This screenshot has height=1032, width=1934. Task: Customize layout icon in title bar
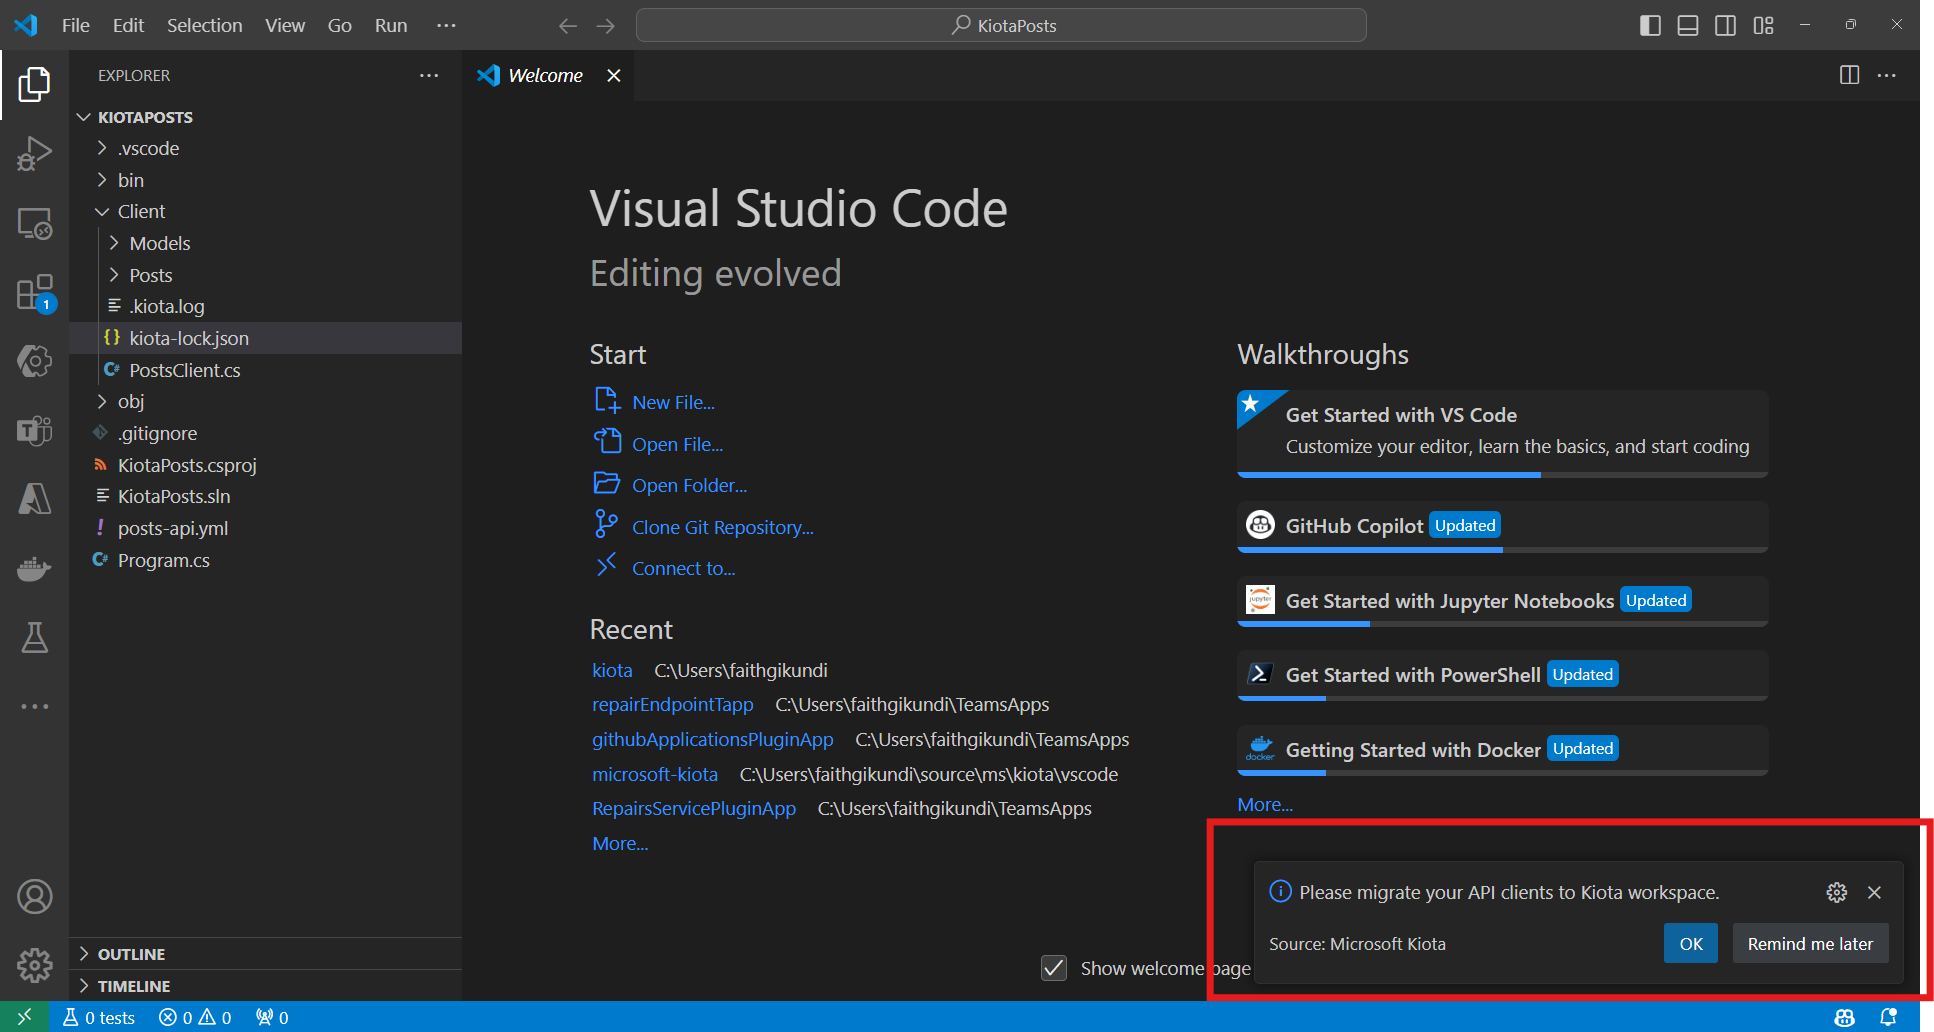[1764, 26]
